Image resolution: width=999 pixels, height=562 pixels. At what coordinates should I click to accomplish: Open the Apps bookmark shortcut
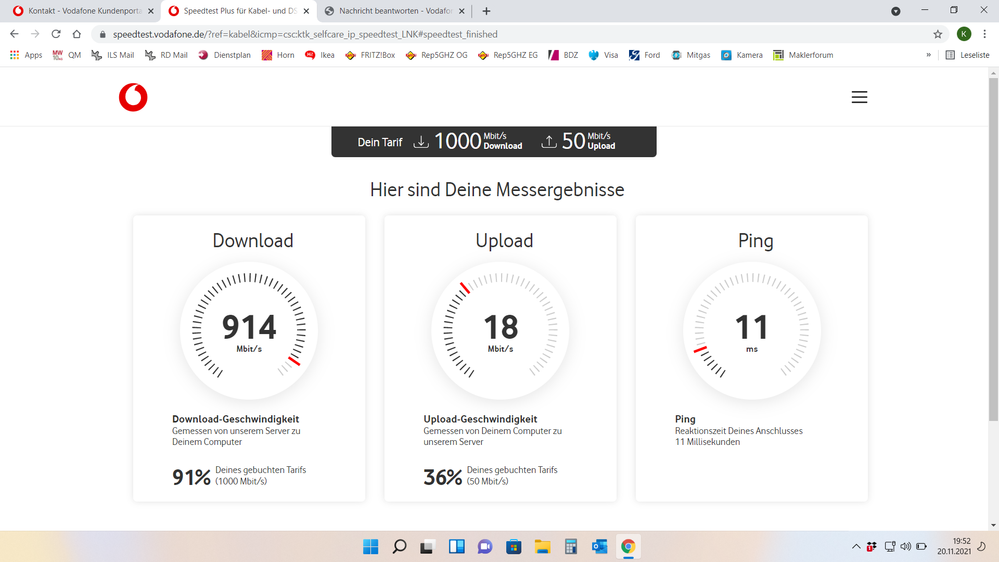click(26, 55)
